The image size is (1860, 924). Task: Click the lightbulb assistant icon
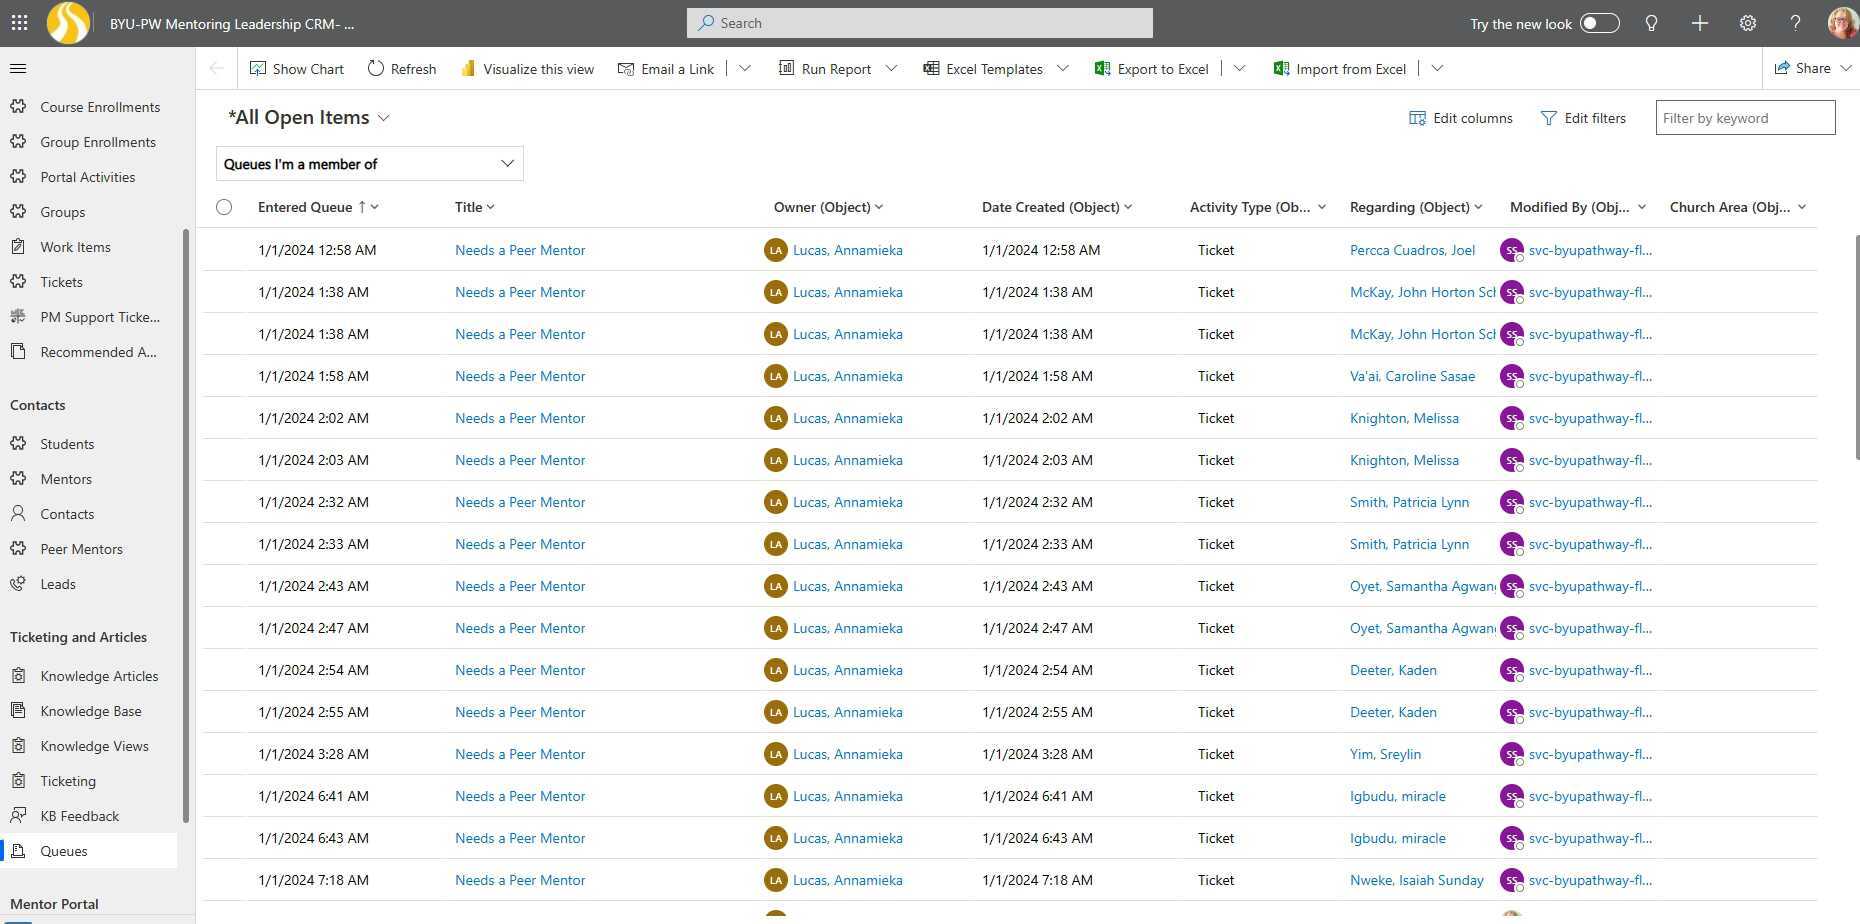[1651, 23]
